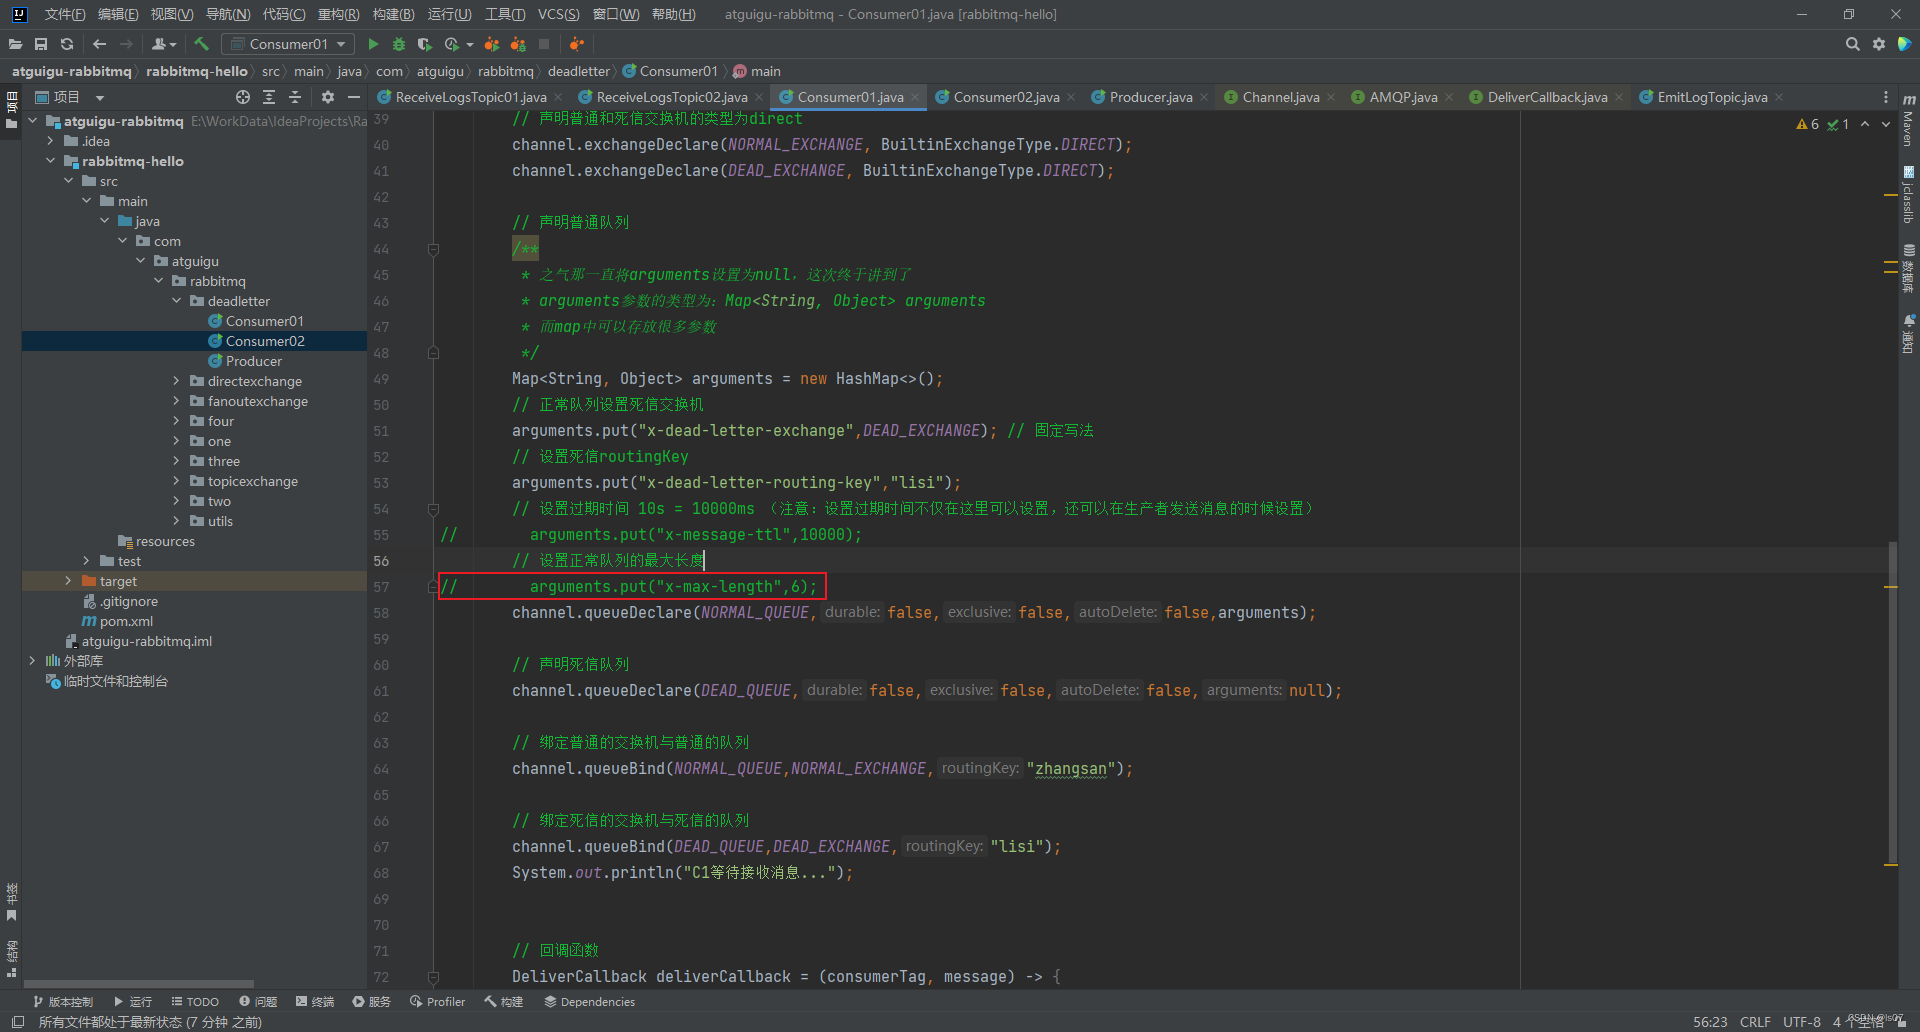Collapse the rabbitmq-hello module node

(50, 161)
